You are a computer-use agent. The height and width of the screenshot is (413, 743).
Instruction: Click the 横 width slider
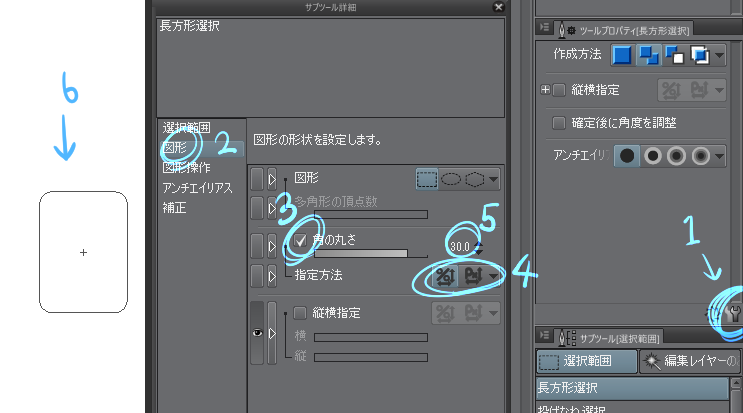pyautogui.click(x=371, y=337)
